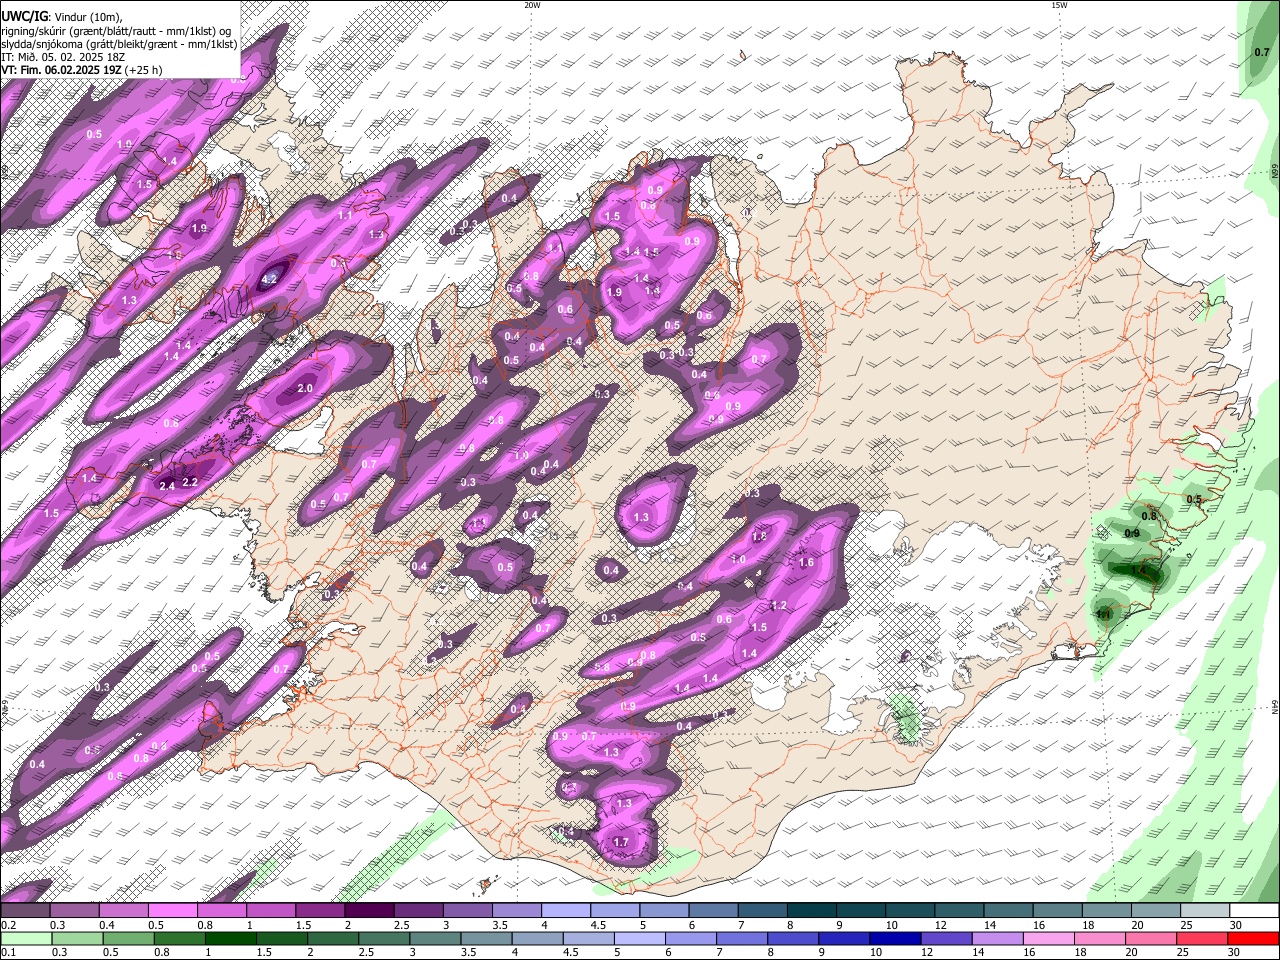
Task: Click the 'UWC/IG: Vindur (10m)' title line
Action: pyautogui.click(x=61, y=18)
